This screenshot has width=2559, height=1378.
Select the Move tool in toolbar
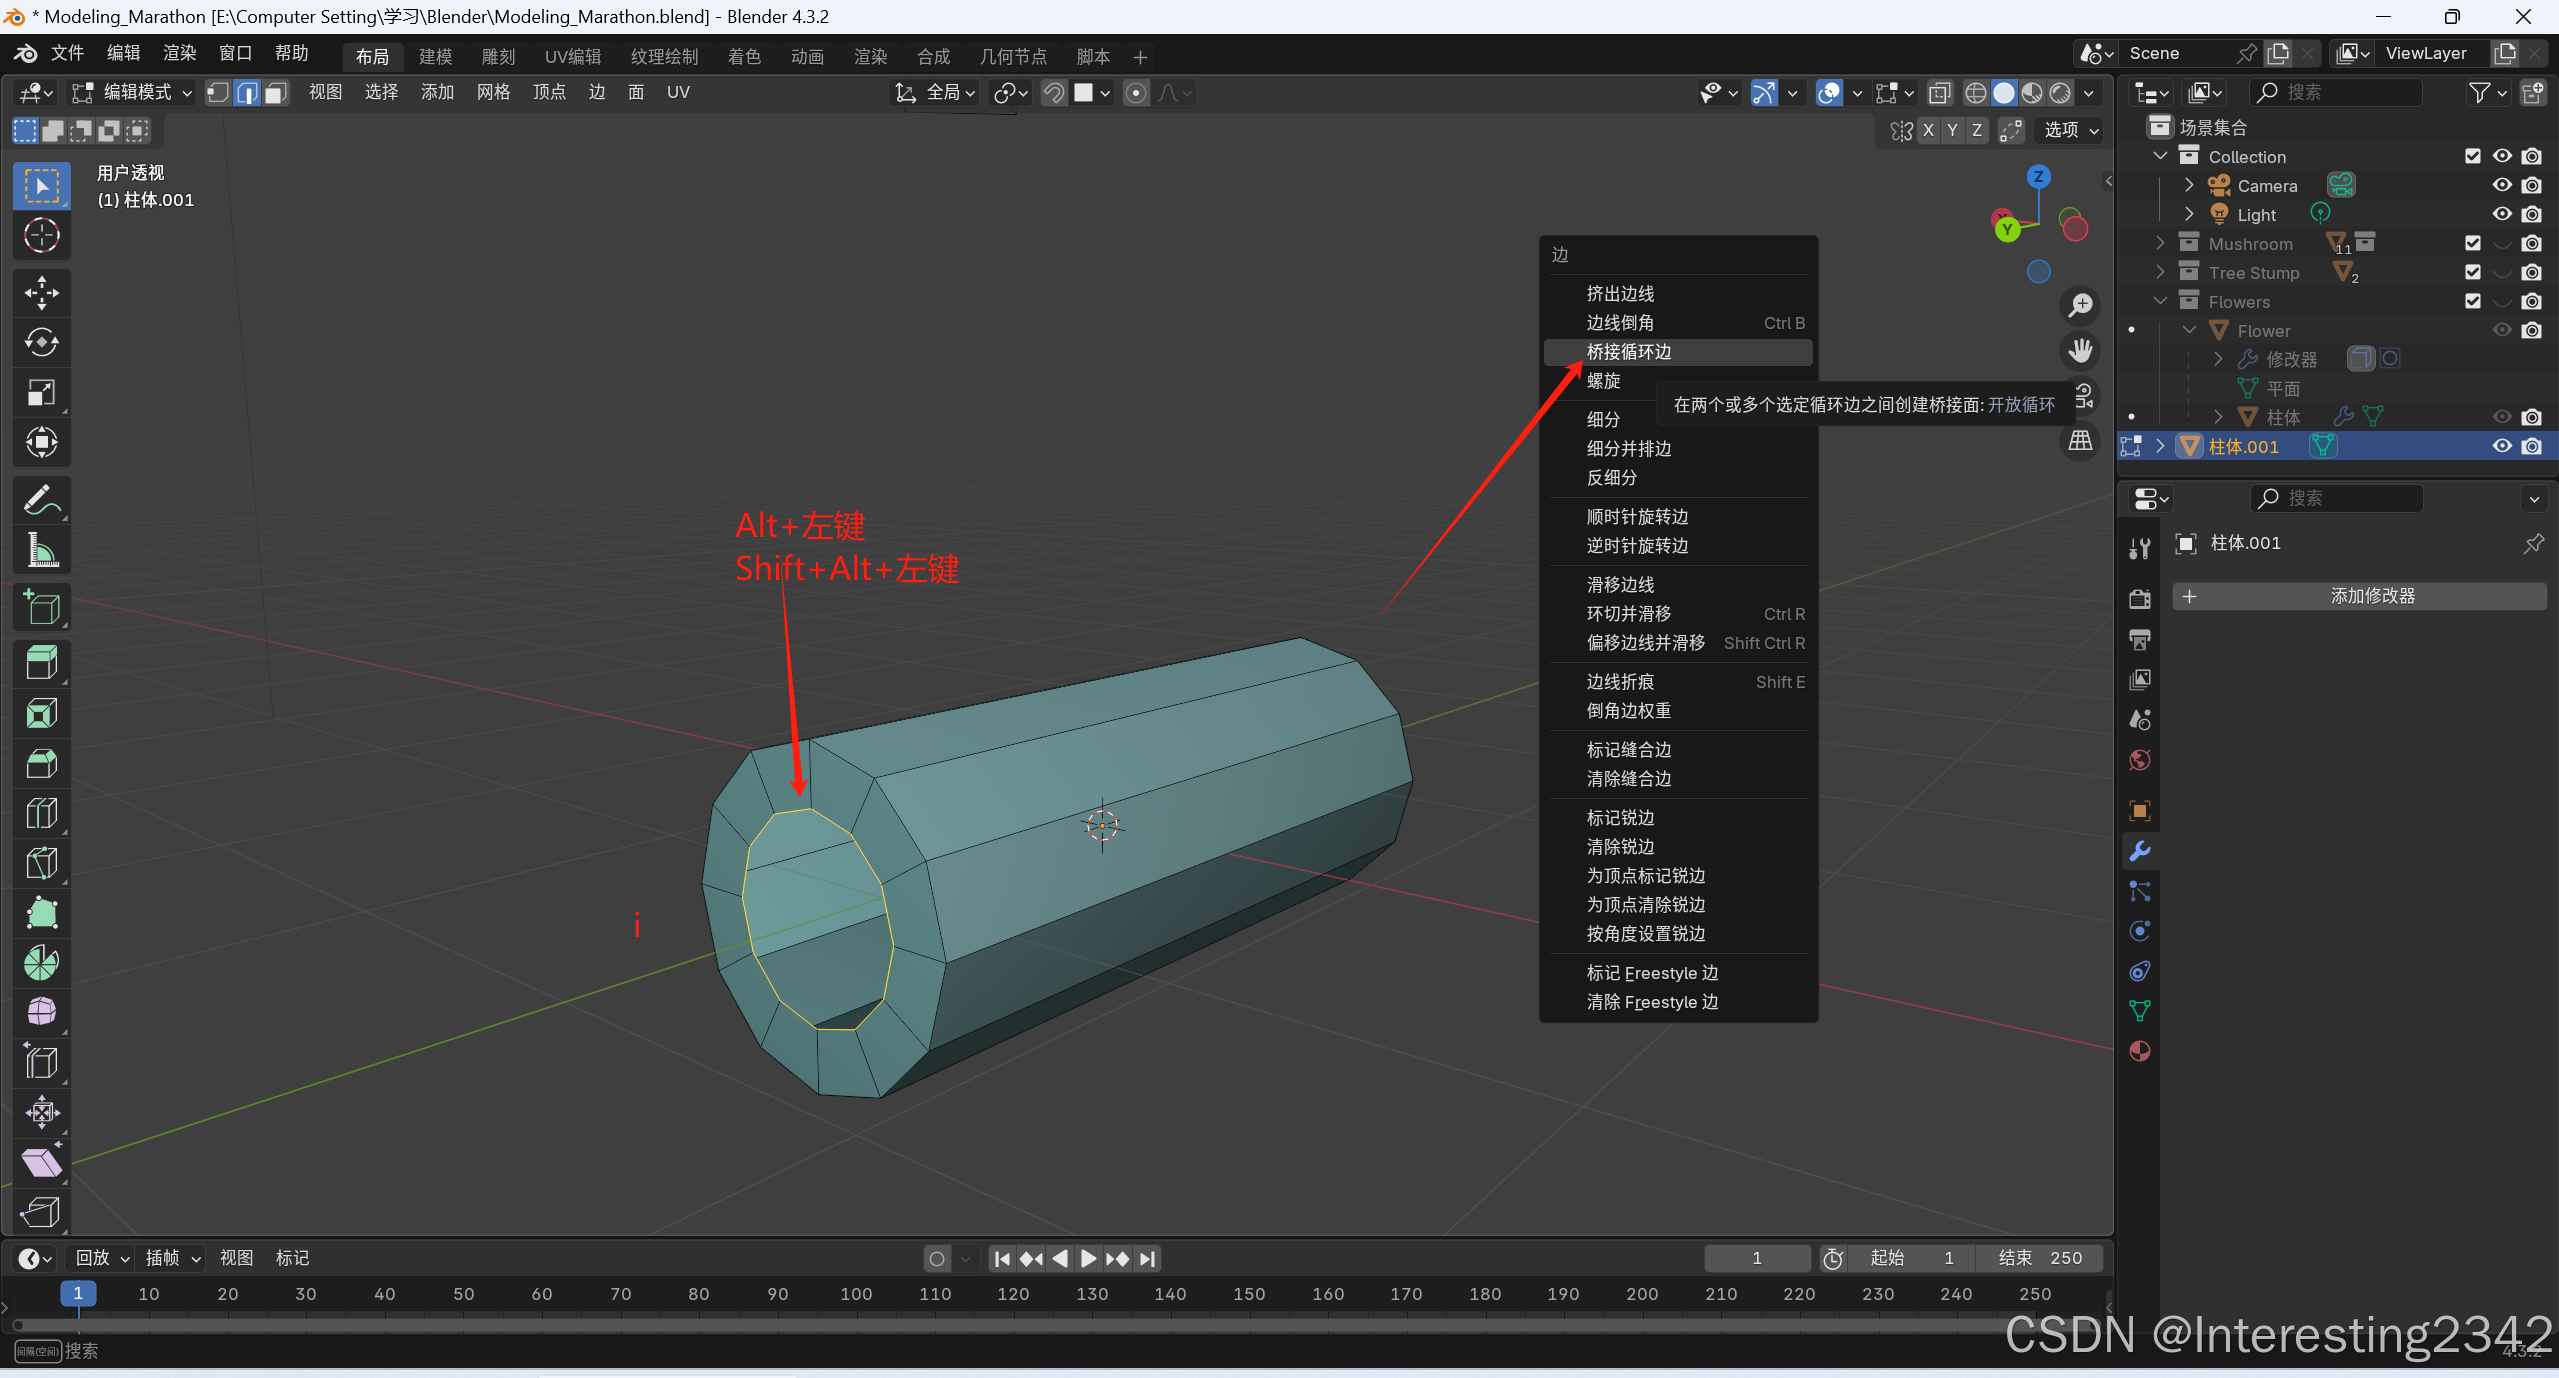[x=41, y=293]
